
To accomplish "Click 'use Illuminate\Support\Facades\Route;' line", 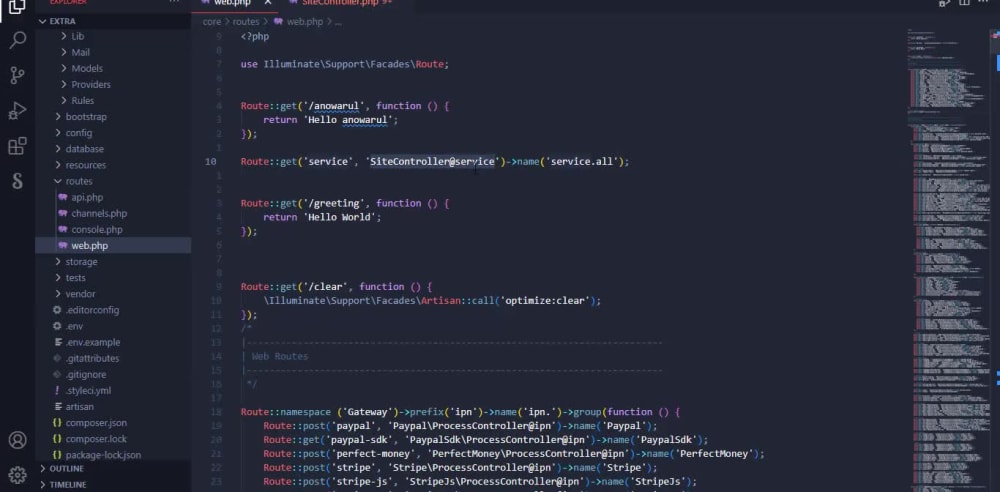I will [345, 64].
